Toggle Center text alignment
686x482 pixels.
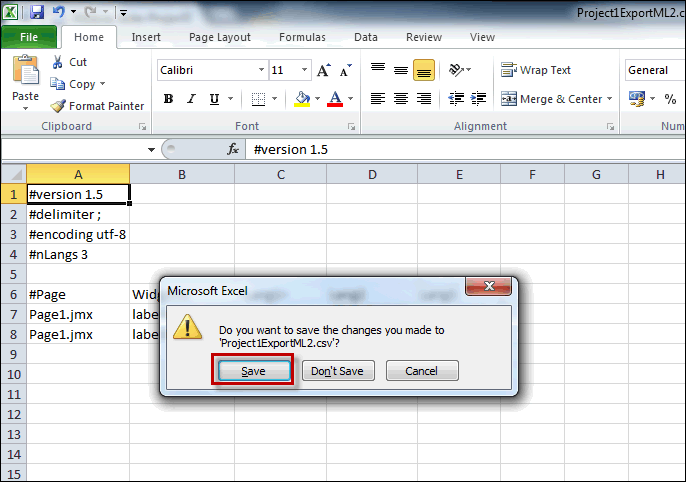click(401, 99)
